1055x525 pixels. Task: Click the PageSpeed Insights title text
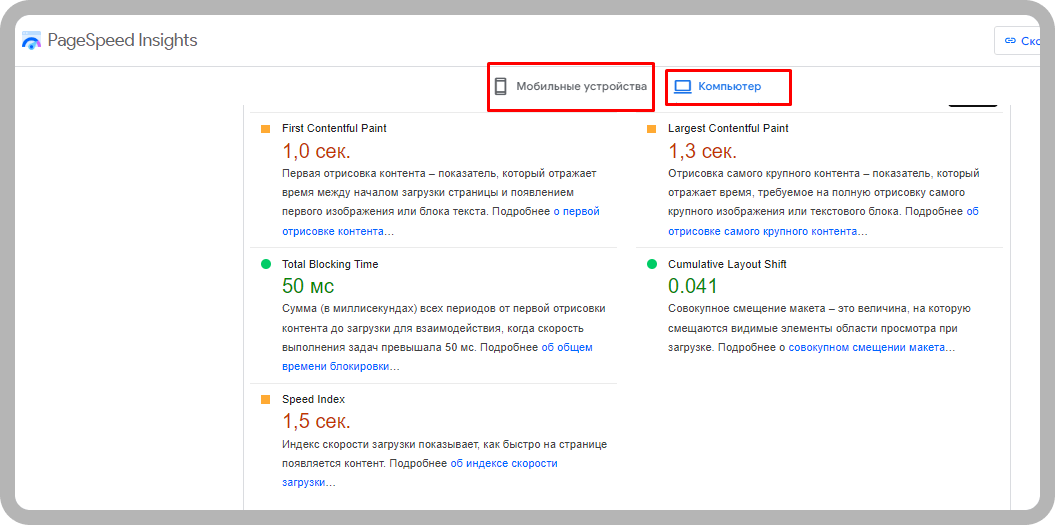click(x=122, y=40)
